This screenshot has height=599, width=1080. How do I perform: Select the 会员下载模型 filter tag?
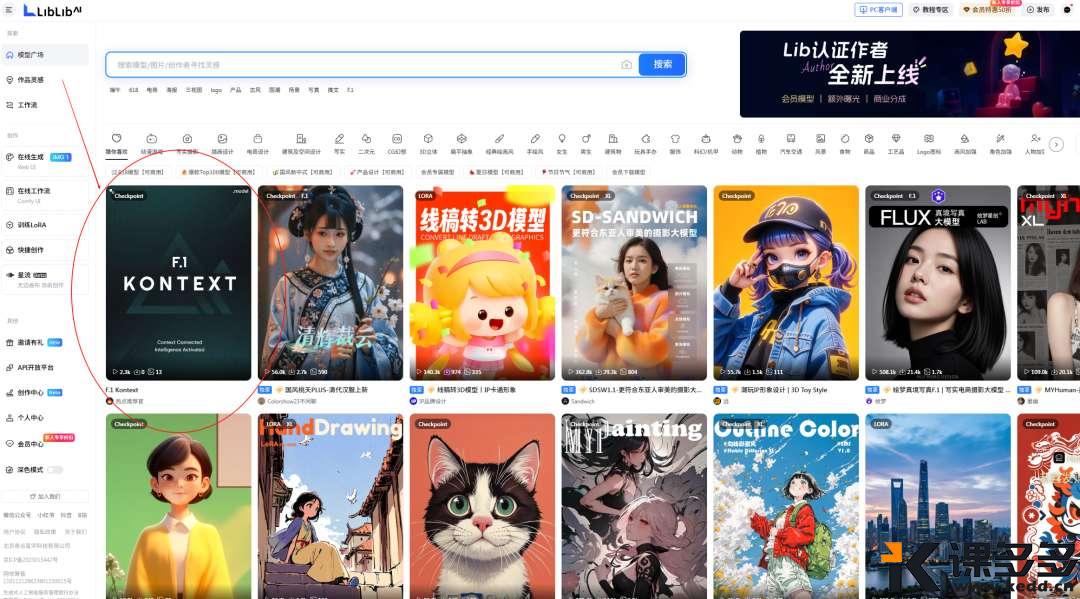[628, 172]
